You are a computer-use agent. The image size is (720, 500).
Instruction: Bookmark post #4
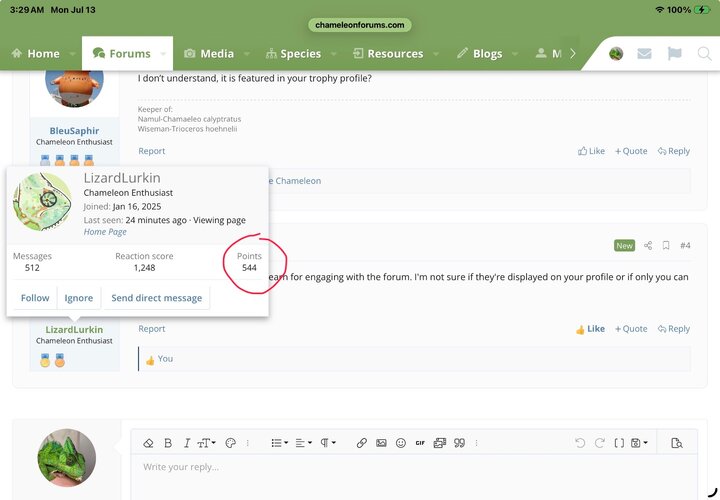click(666, 246)
